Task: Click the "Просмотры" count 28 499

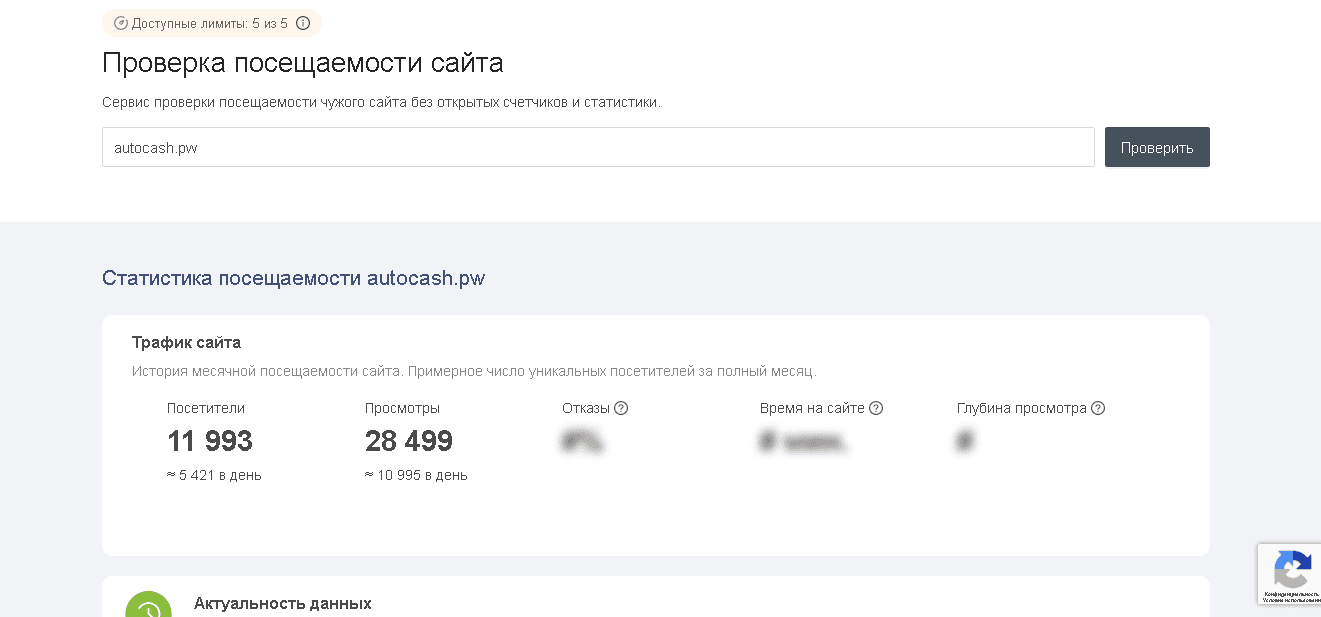Action: [x=408, y=440]
